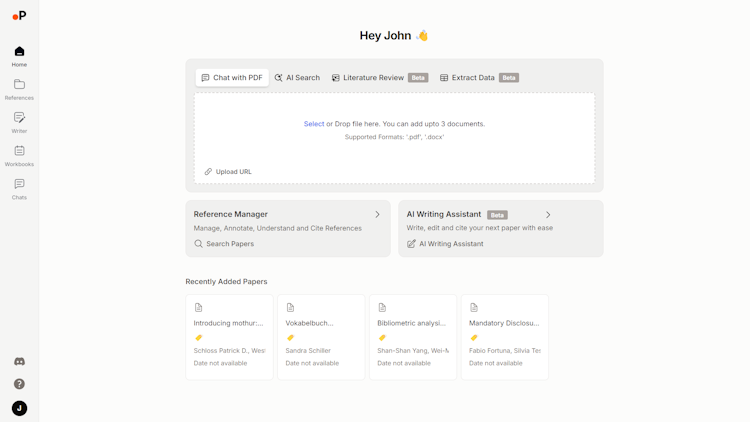Open the Discord community icon
The image size is (750, 422).
click(x=19, y=362)
